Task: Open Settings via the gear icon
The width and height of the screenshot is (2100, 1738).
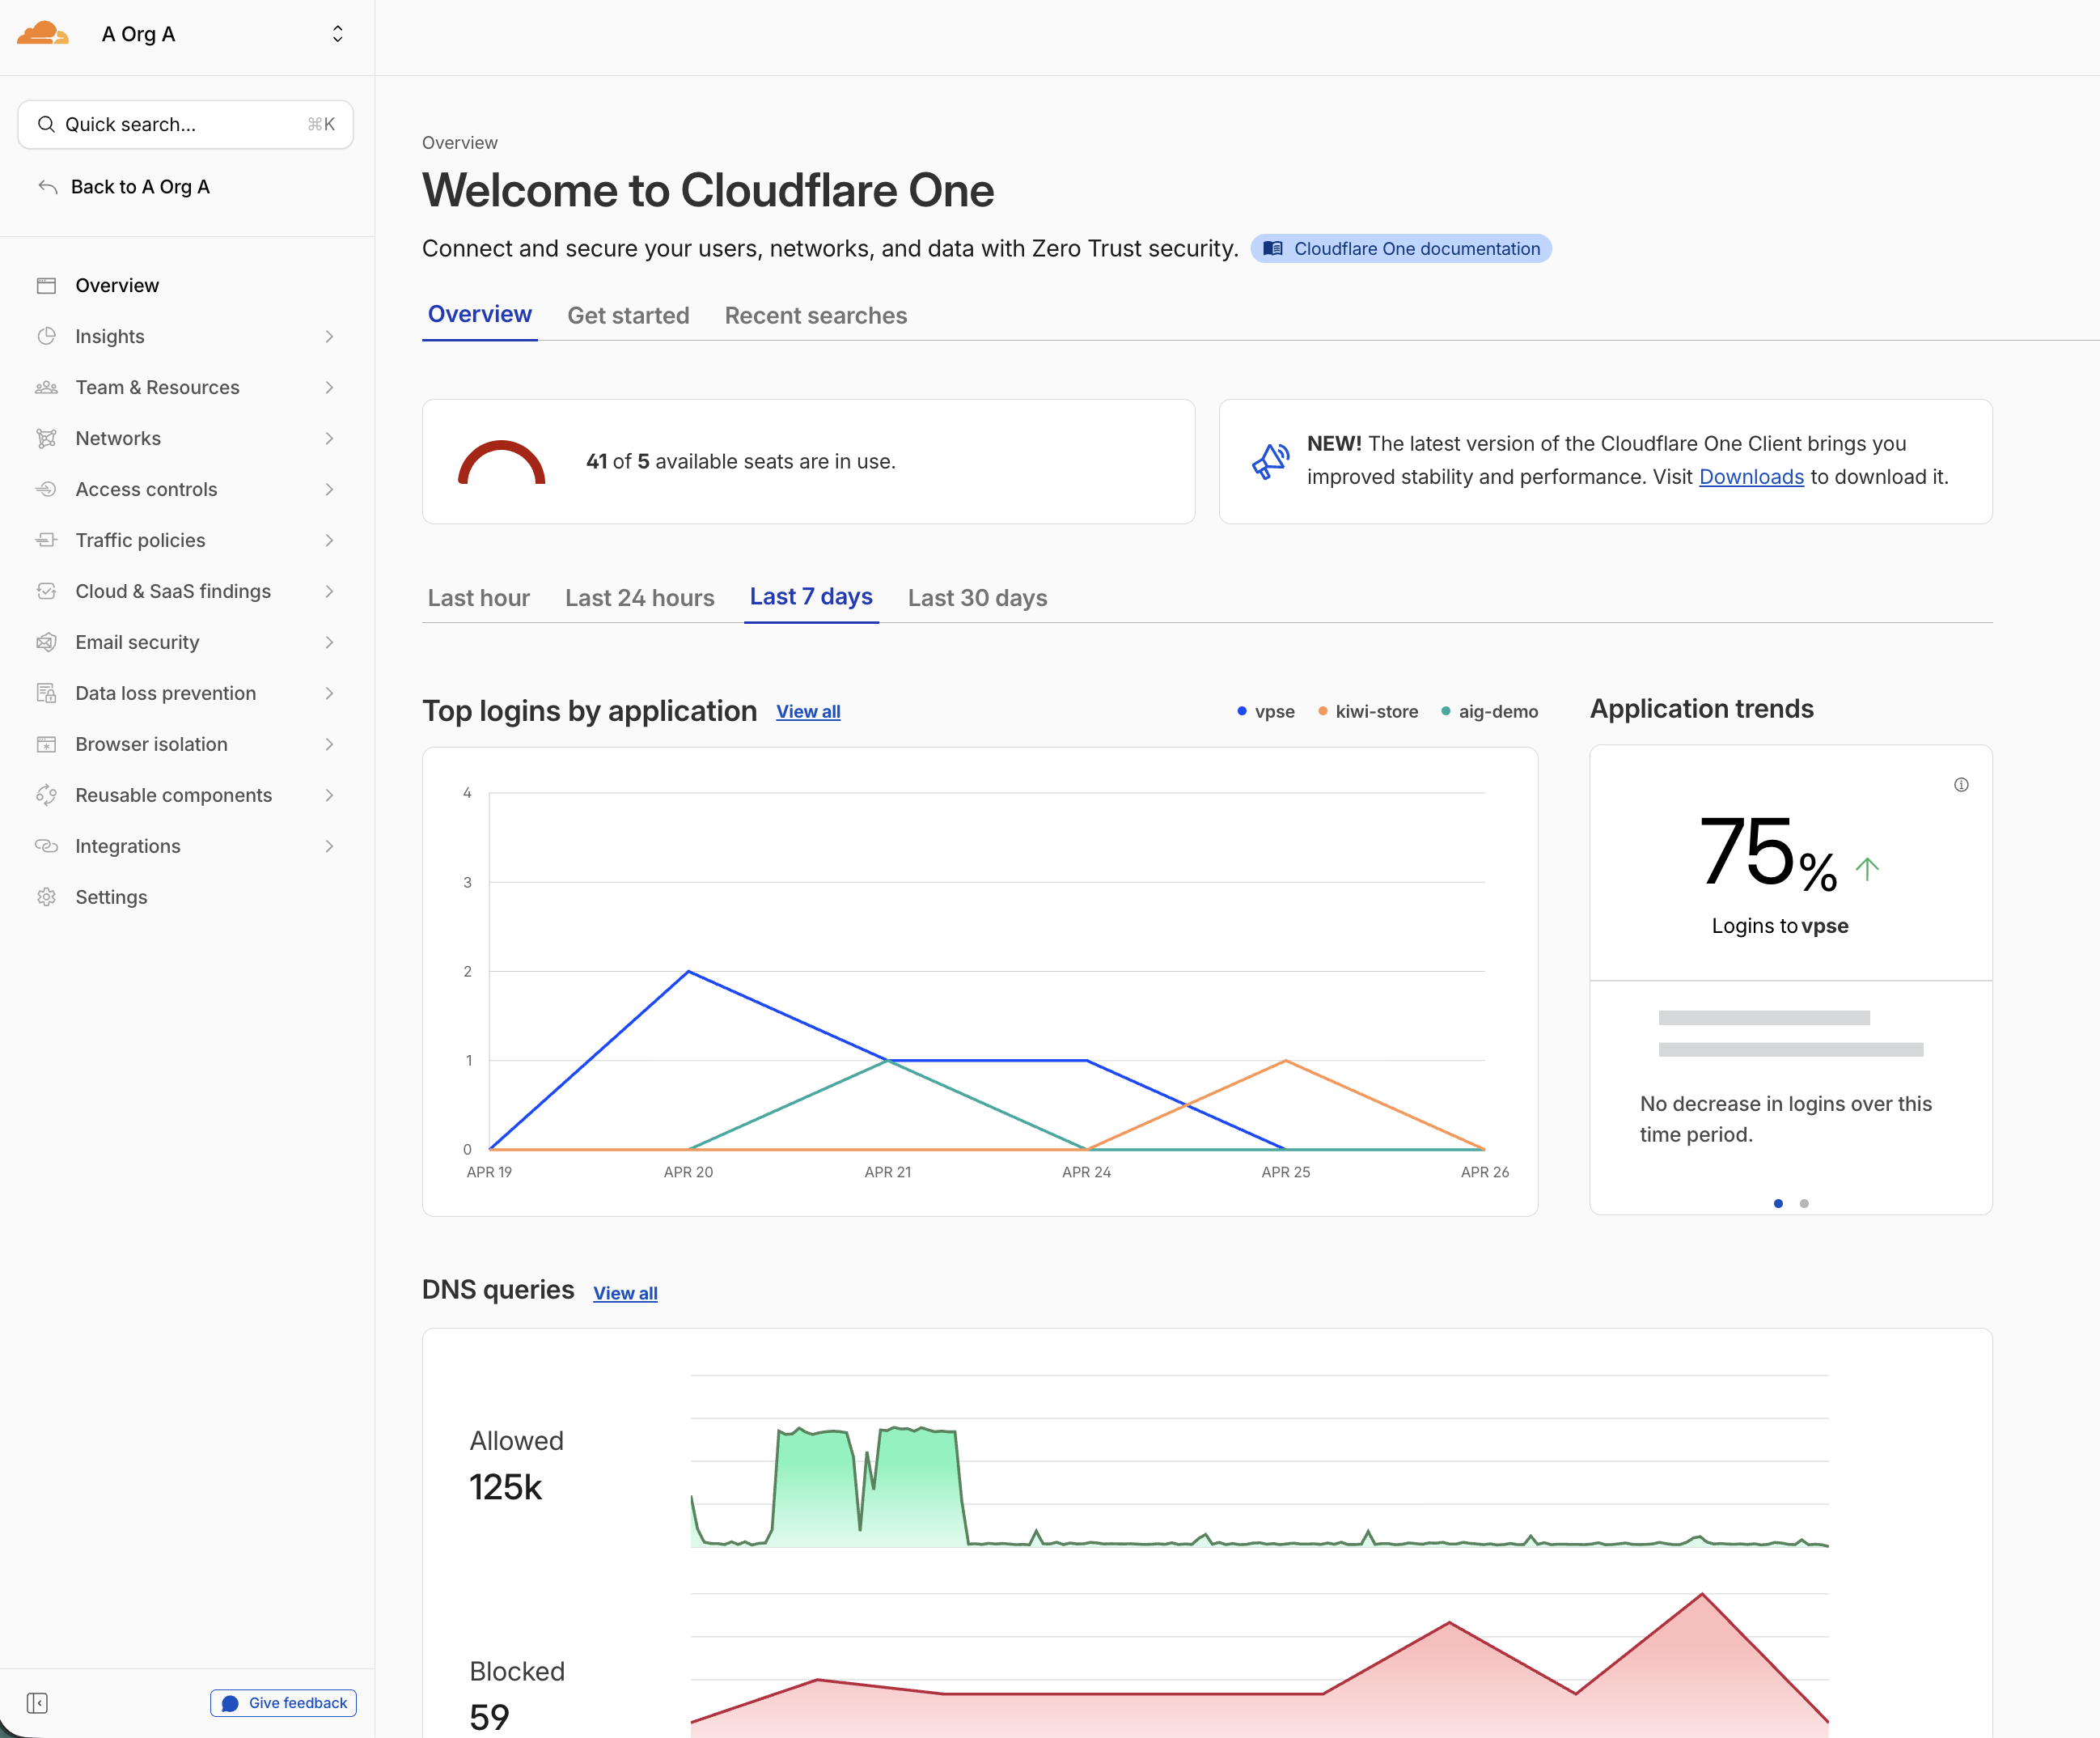Action: click(x=46, y=898)
